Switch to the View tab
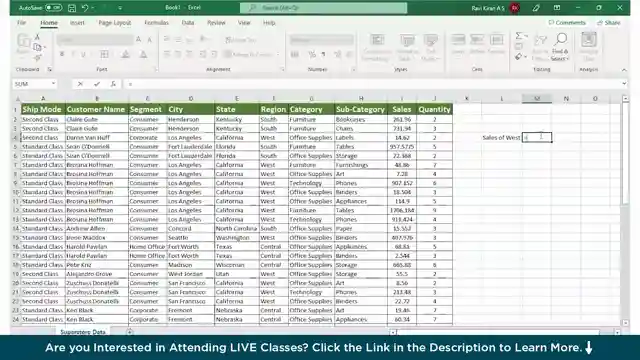Screen dimensions: 640x360 244,23
